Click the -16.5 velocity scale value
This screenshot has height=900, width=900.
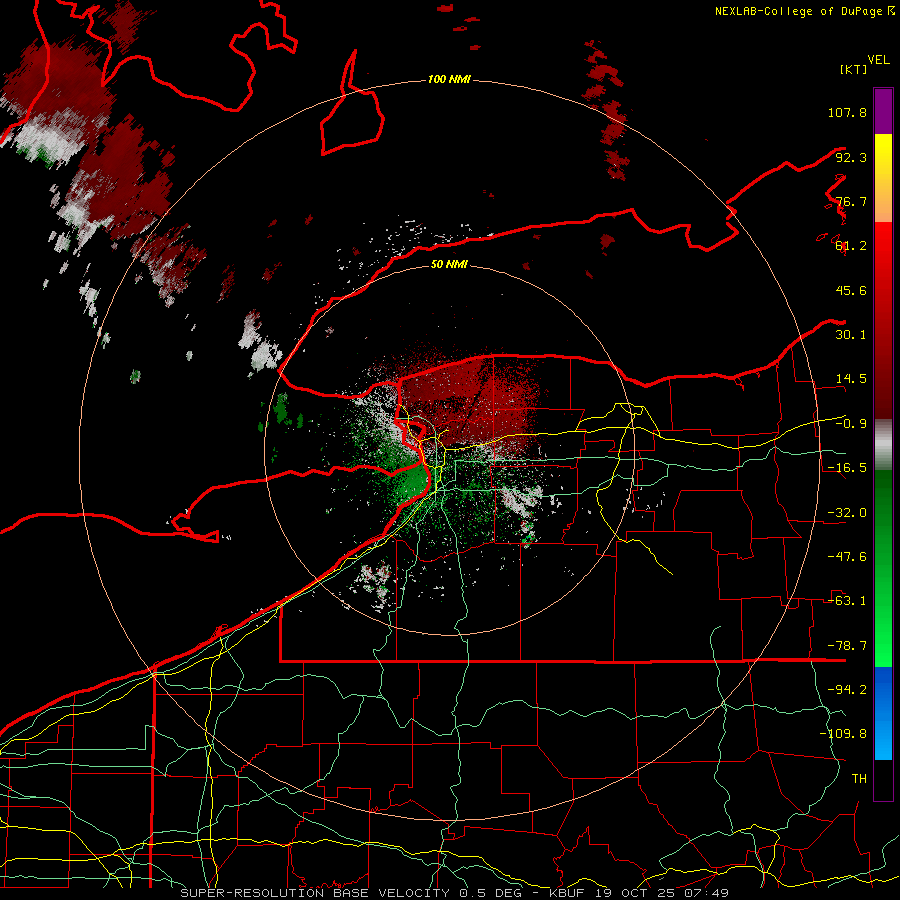pos(847,468)
